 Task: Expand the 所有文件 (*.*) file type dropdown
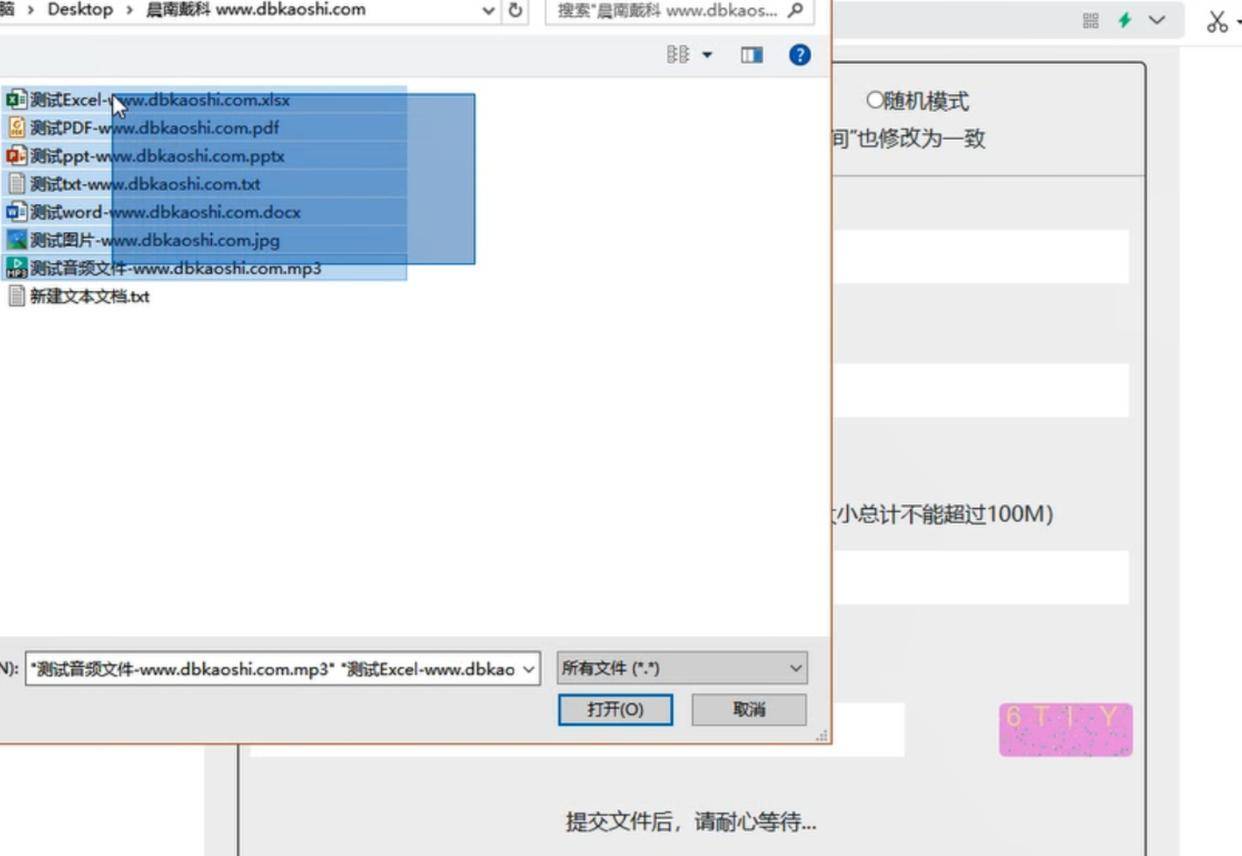795,668
